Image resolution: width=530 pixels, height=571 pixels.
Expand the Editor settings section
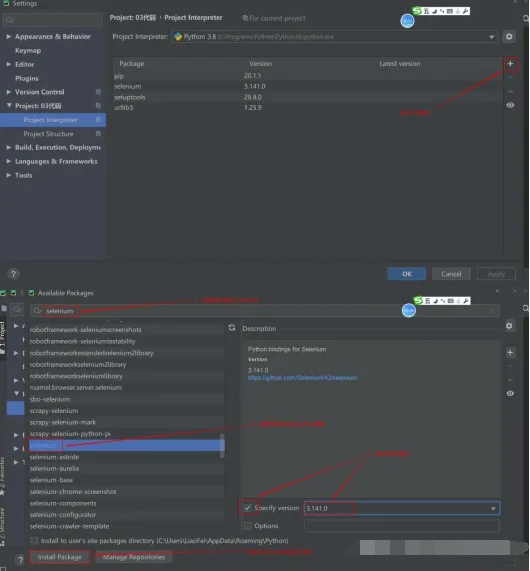click(8, 64)
